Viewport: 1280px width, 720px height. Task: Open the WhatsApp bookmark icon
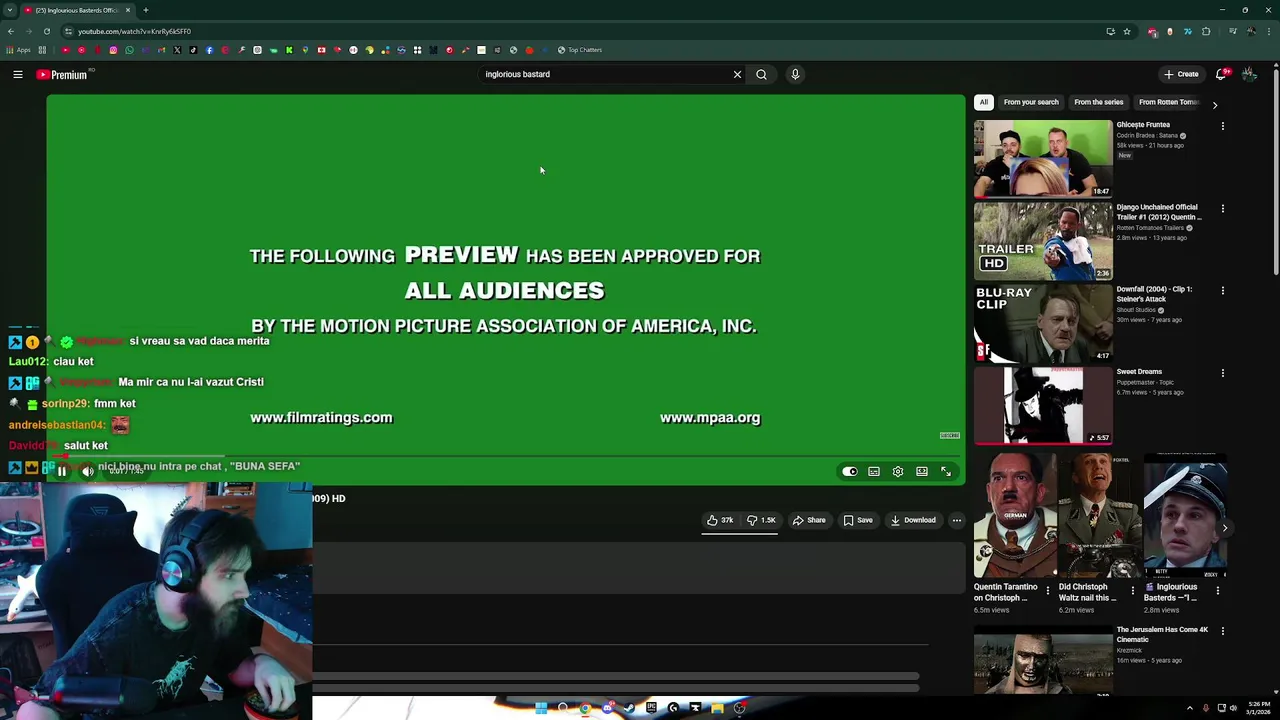click(x=129, y=50)
